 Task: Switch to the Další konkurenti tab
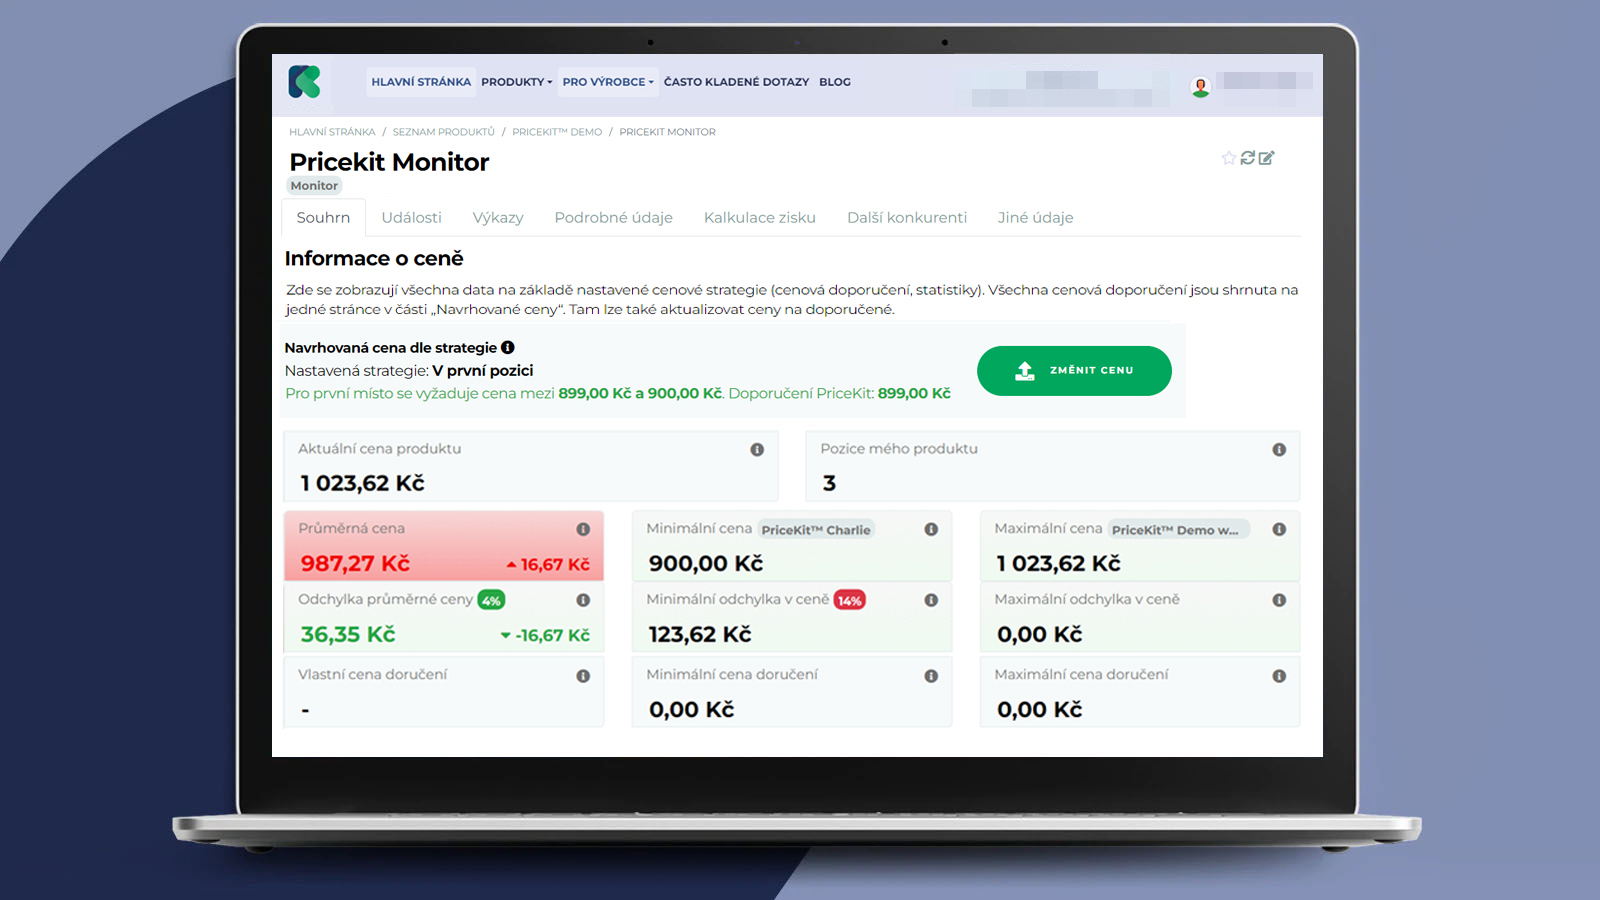[x=907, y=218]
